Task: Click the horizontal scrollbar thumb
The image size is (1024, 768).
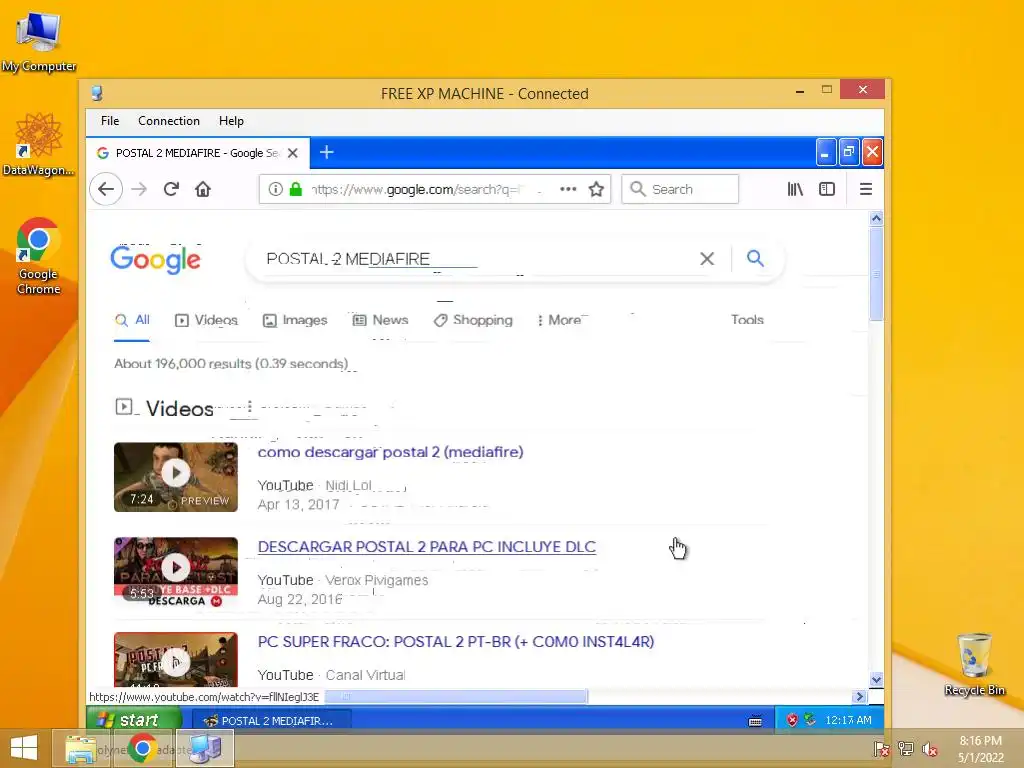Action: pos(456,697)
